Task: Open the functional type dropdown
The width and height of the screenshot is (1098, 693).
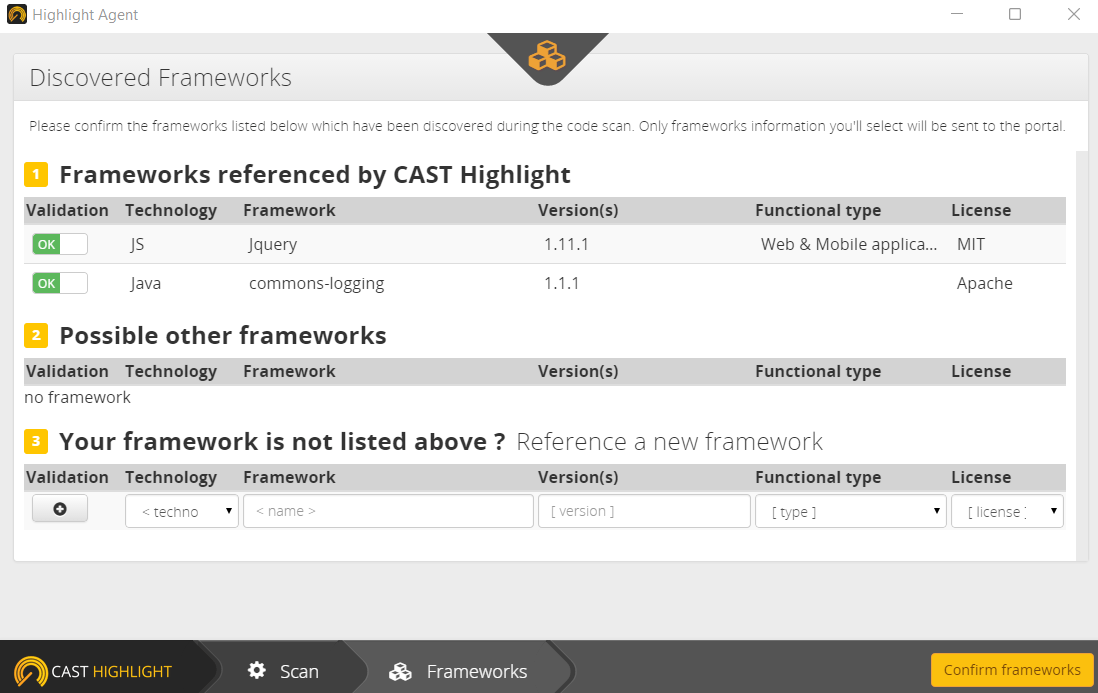Action: (x=851, y=512)
